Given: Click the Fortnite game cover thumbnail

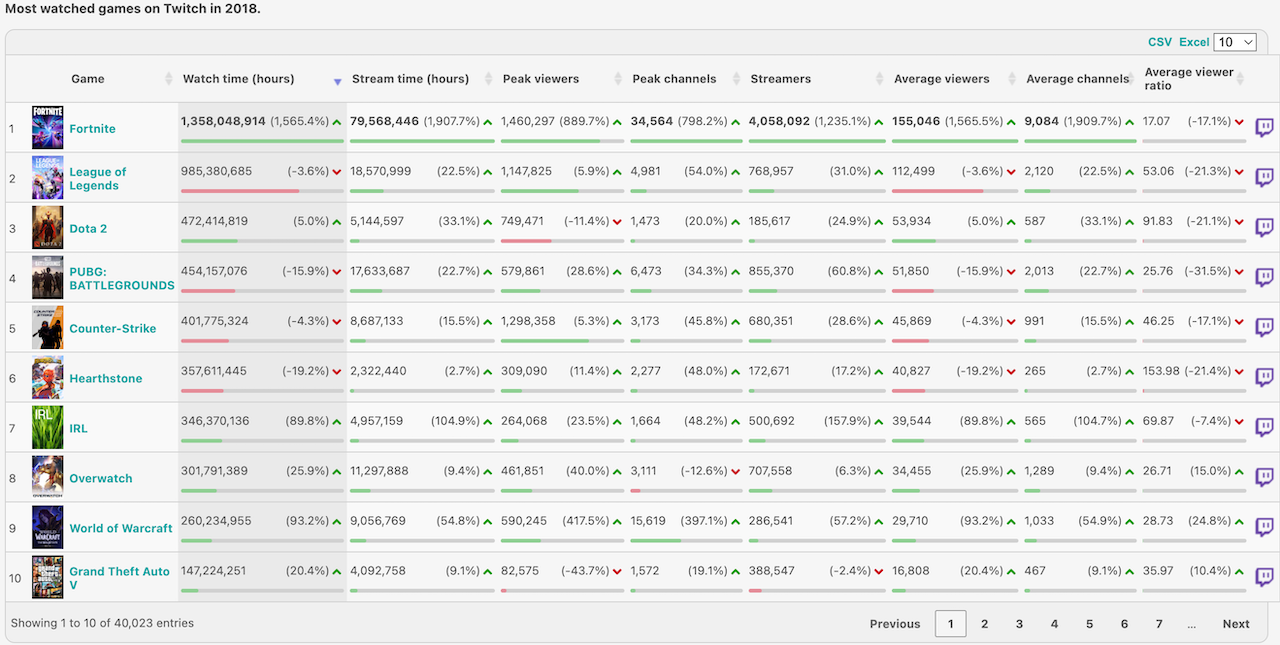Looking at the screenshot, I should pos(47,128).
